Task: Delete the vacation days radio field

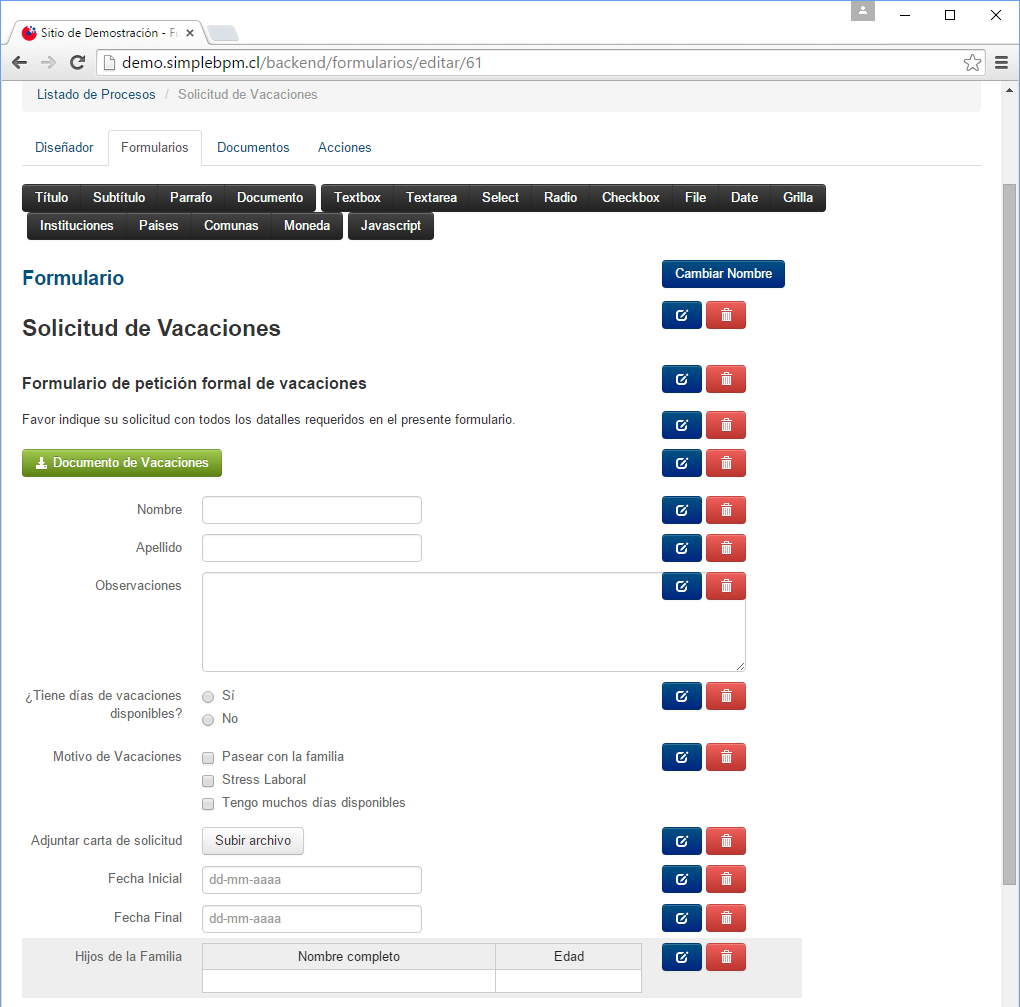Action: click(726, 696)
